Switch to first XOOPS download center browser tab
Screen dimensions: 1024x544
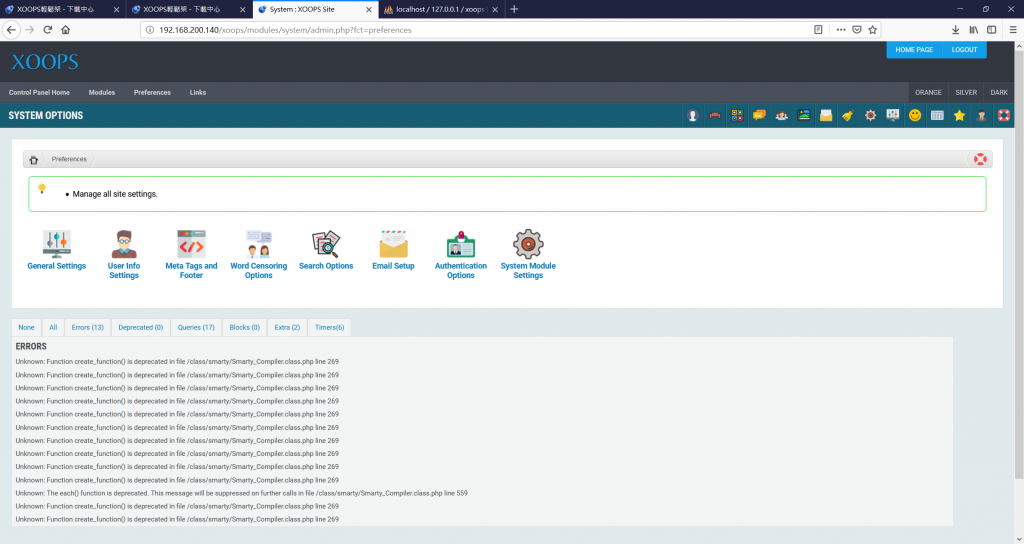click(63, 9)
